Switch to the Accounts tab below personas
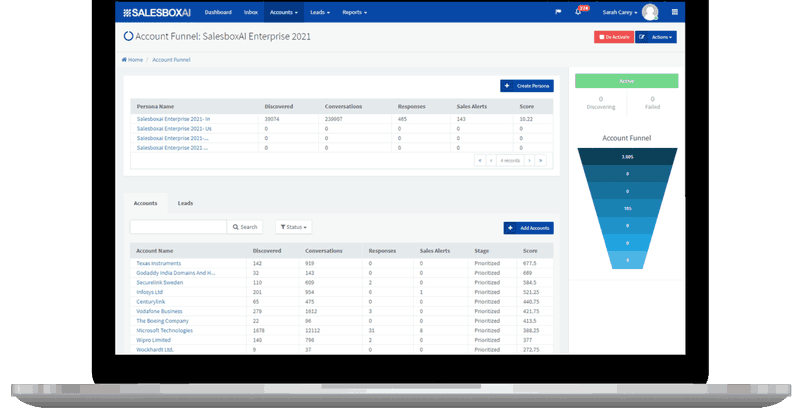This screenshot has height=419, width=800. (145, 203)
